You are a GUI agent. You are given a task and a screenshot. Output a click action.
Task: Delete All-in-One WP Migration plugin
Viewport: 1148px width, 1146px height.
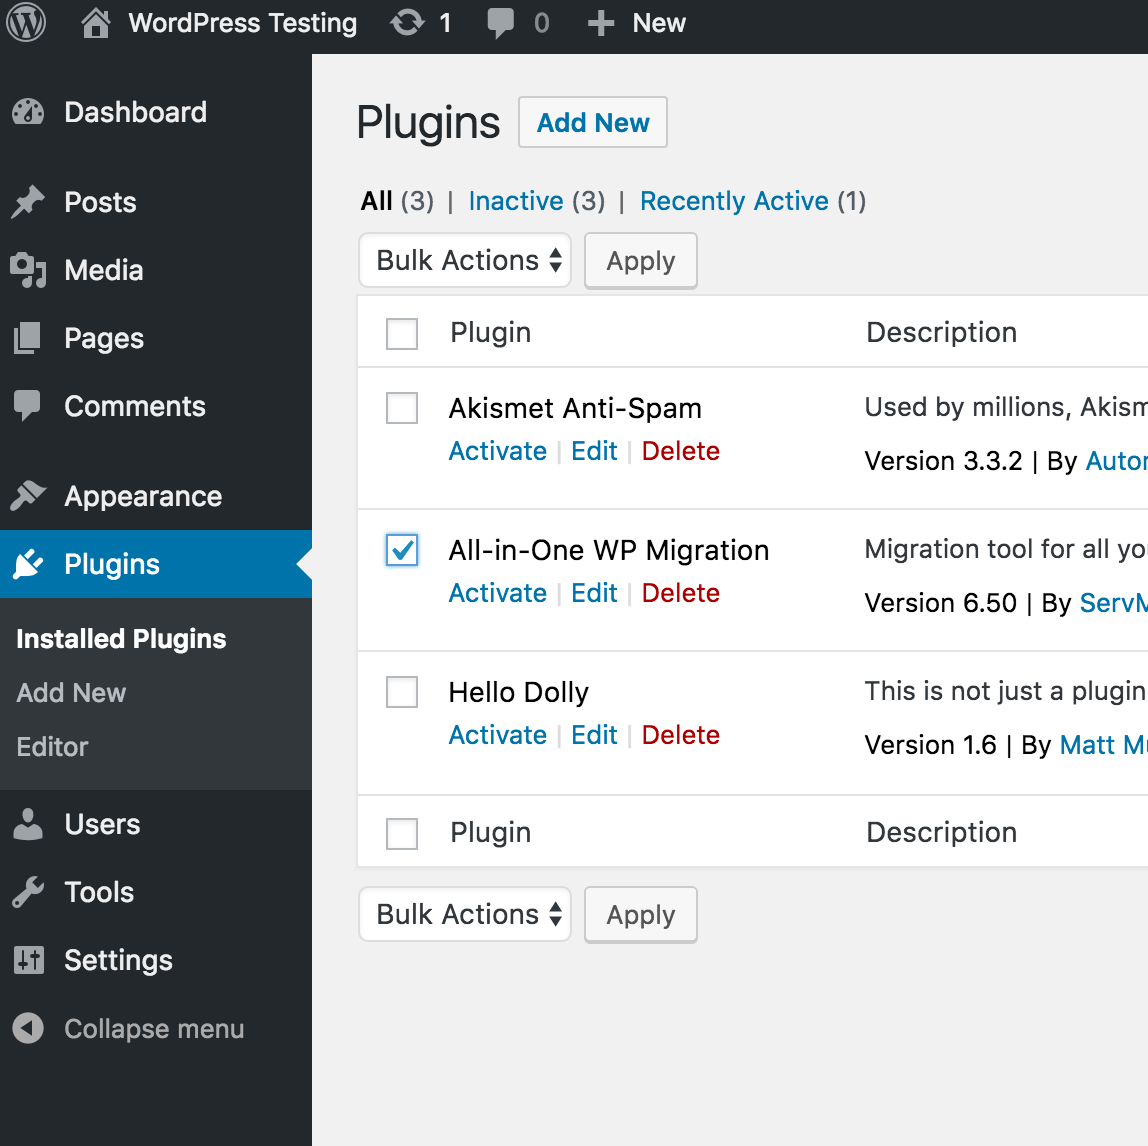click(x=681, y=593)
